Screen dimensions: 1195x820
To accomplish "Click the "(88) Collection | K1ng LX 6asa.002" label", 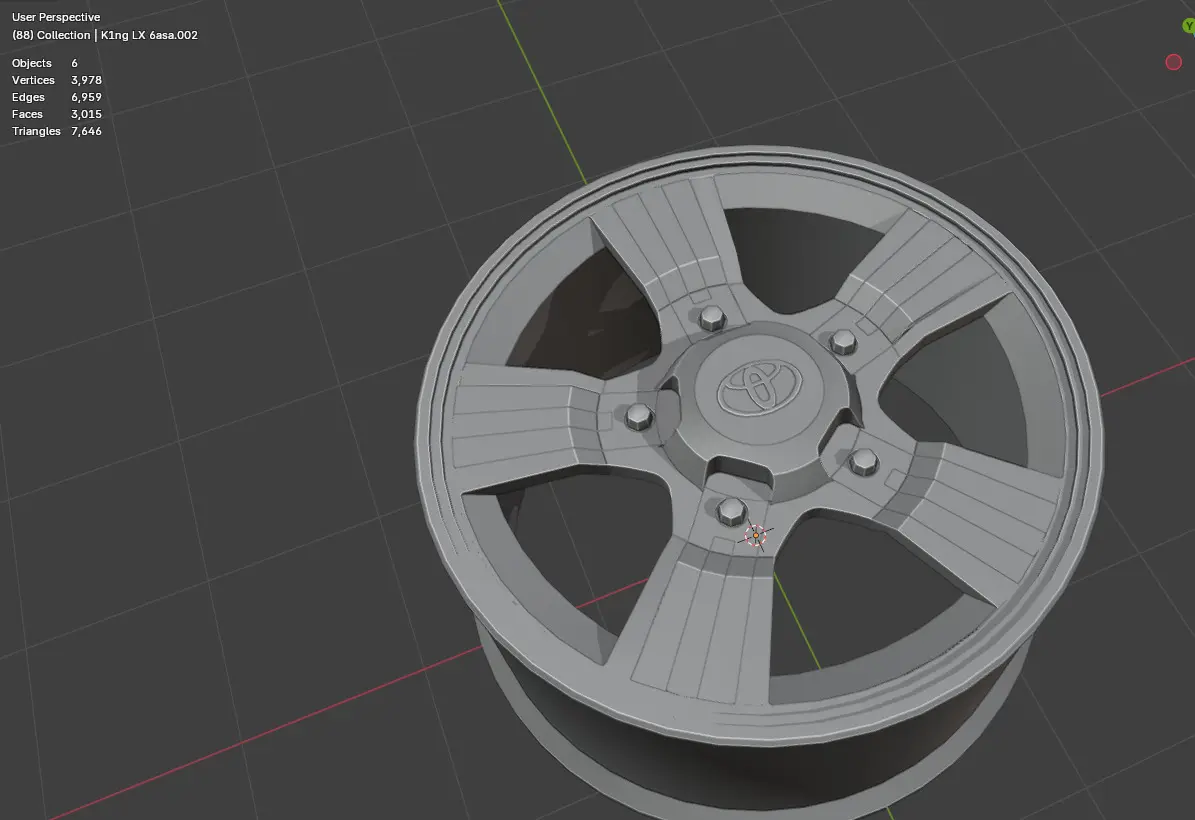I will 105,35.
